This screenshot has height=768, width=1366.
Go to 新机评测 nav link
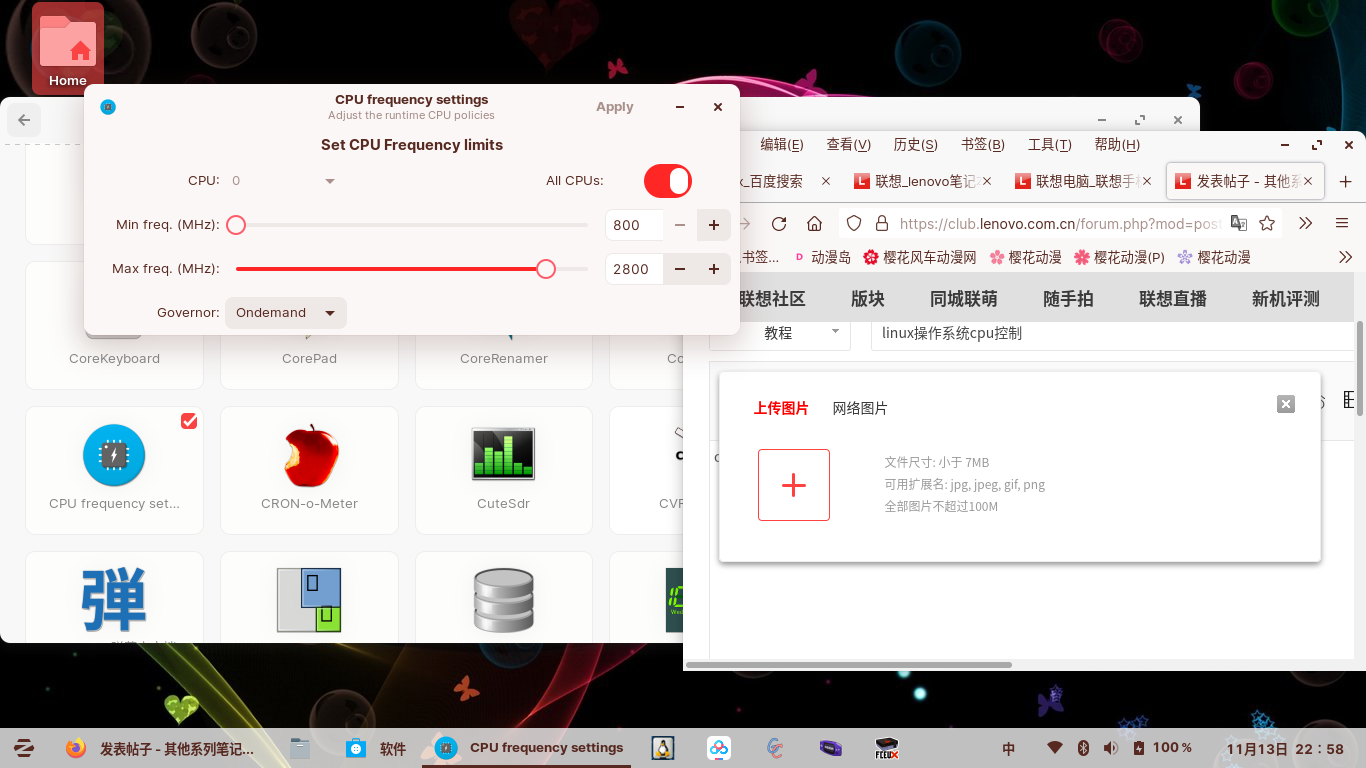click(x=1286, y=298)
